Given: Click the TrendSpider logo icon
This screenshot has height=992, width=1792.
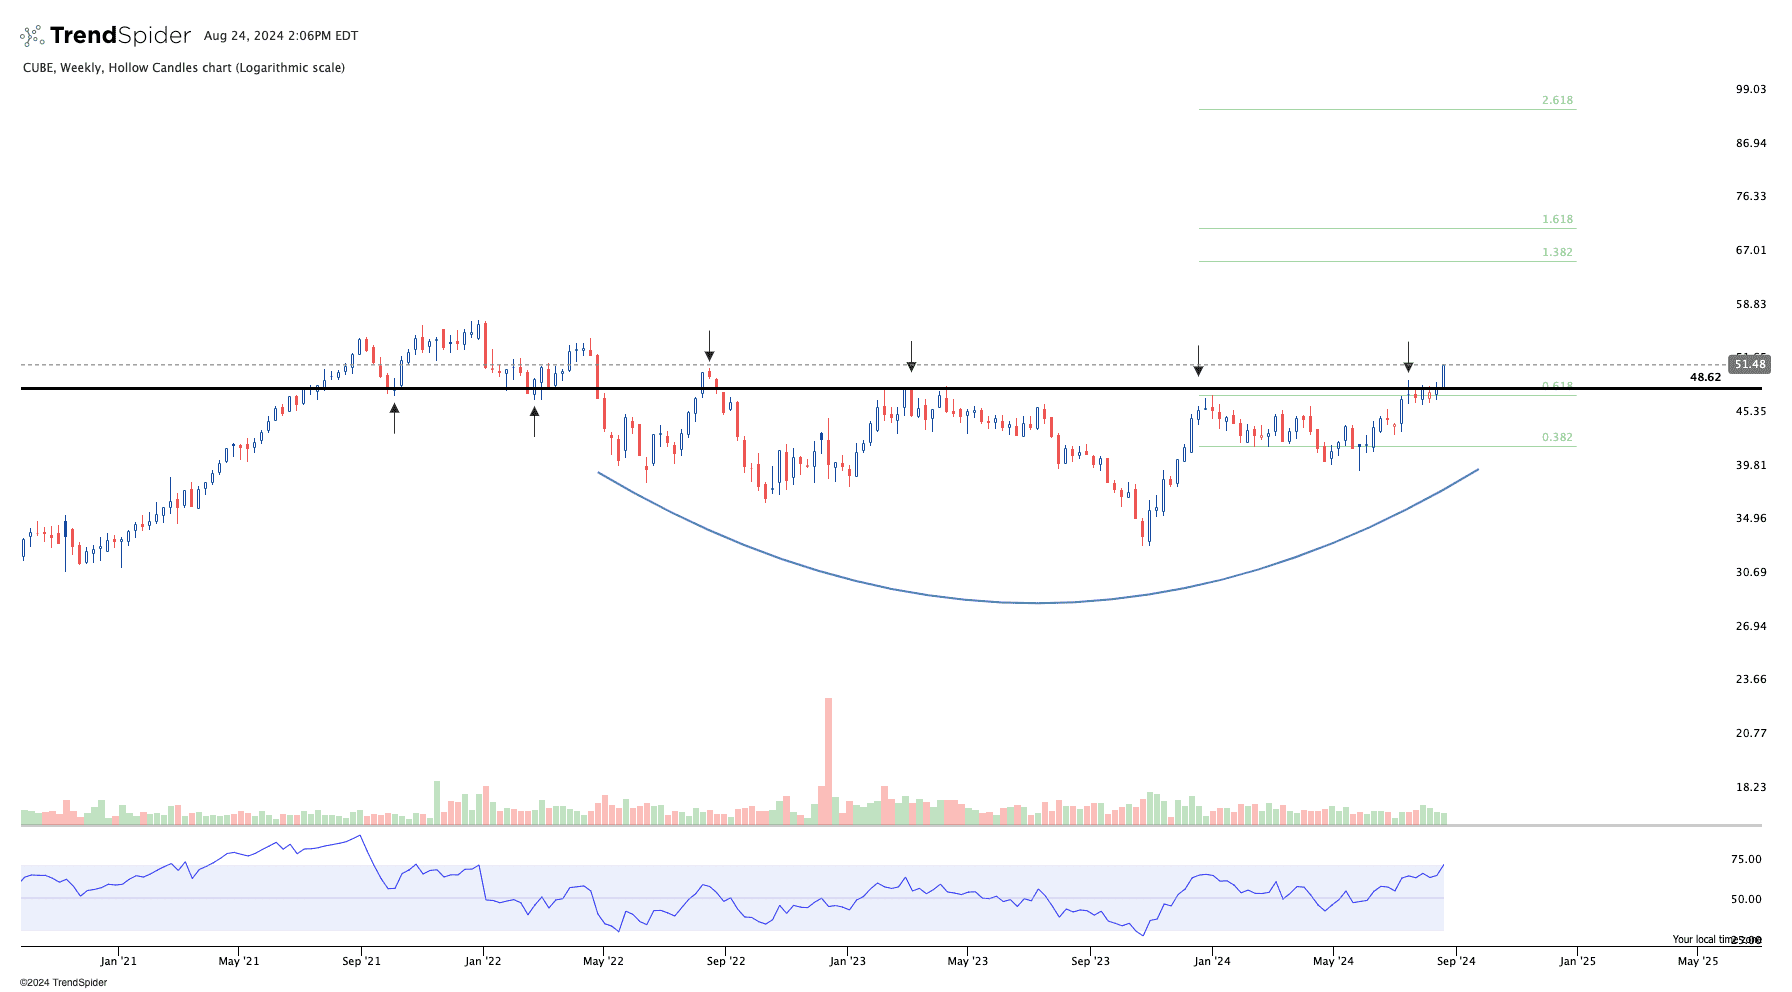Looking at the screenshot, I should (x=32, y=37).
